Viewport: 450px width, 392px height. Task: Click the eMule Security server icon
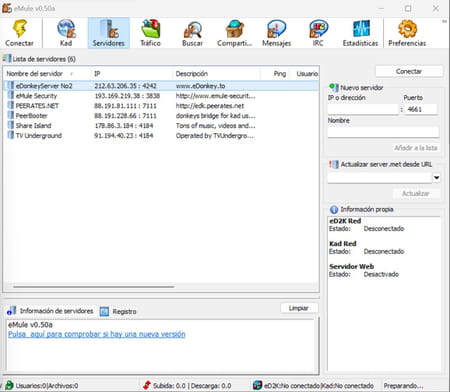11,96
